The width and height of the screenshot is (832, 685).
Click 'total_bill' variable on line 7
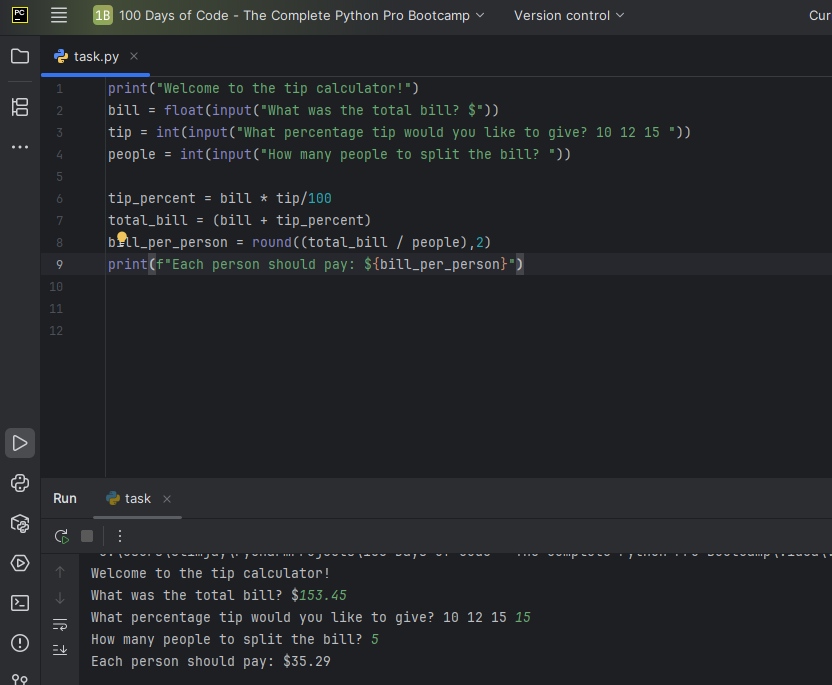click(148, 220)
